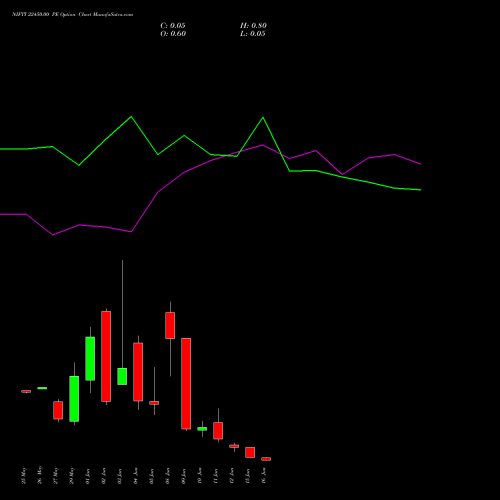Click the open value 'O: 0.60'
The height and width of the screenshot is (500, 500).
click(173, 34)
